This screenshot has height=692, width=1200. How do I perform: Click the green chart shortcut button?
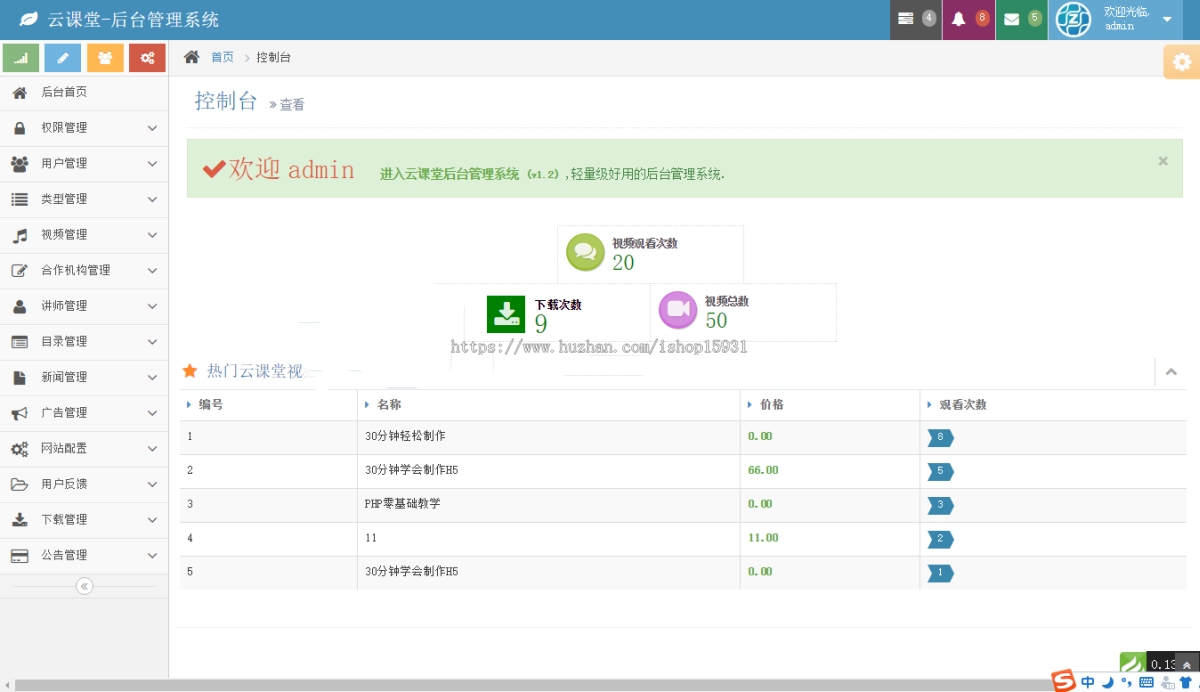21,58
